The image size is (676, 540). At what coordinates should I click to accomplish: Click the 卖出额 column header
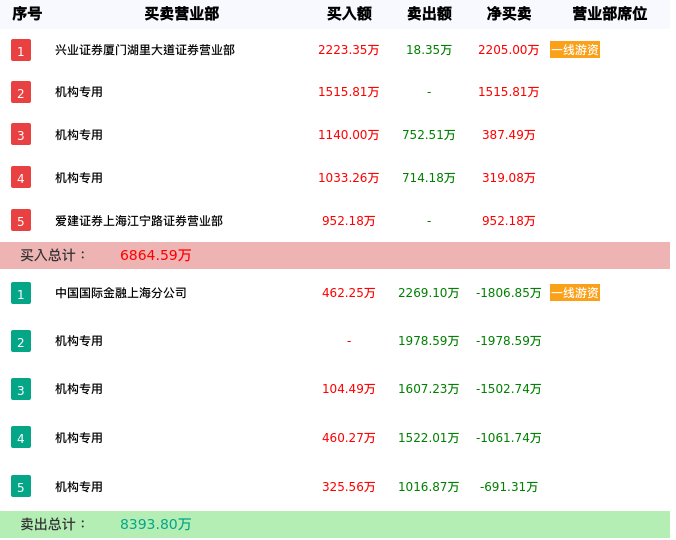429,14
